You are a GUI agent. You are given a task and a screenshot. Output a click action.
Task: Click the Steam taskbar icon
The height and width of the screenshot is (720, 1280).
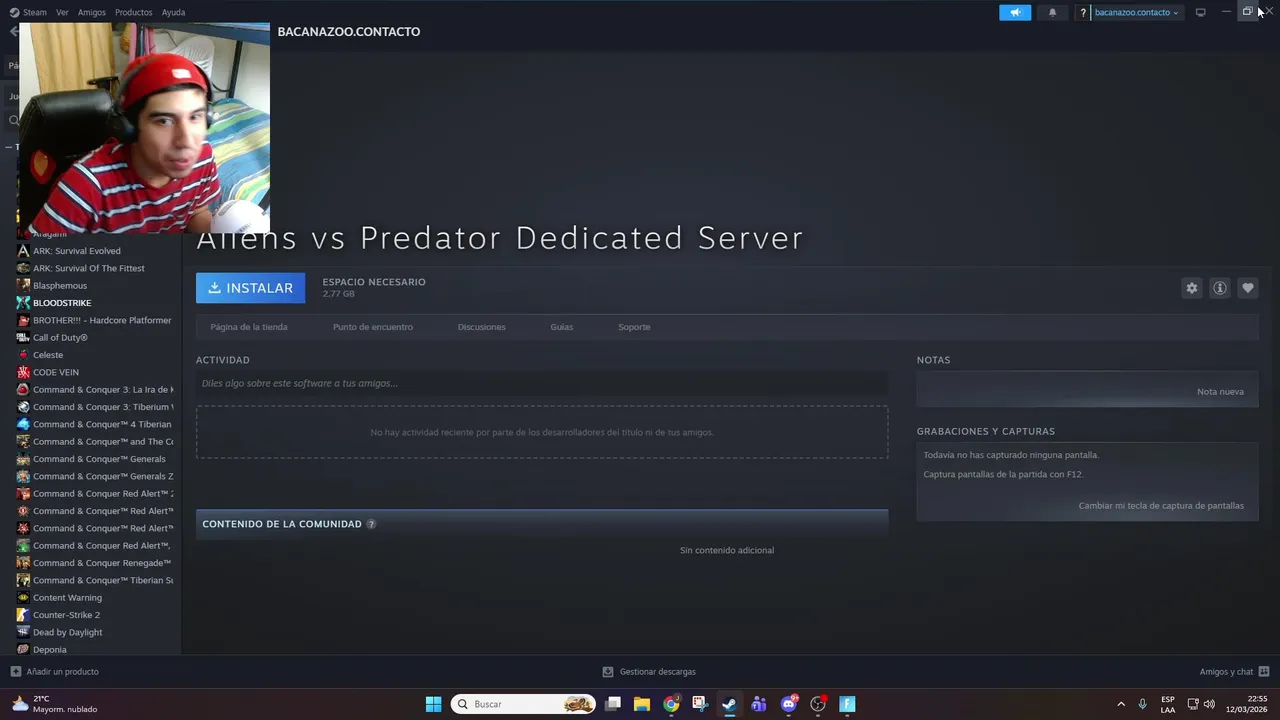(x=729, y=704)
